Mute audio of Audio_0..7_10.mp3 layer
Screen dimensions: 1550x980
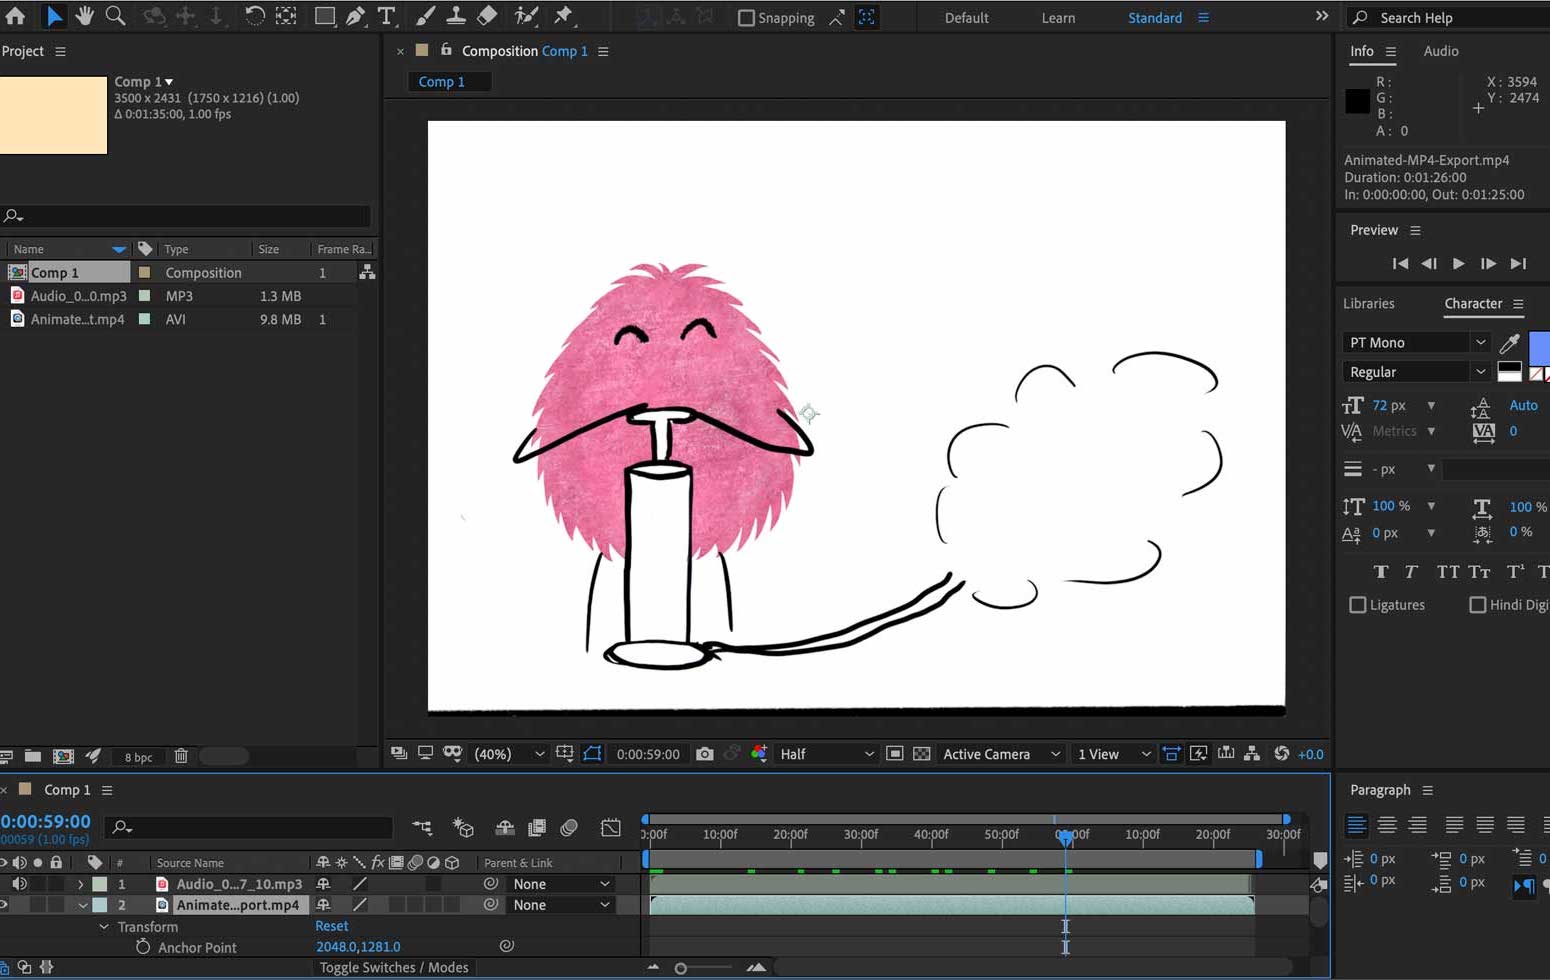19,884
